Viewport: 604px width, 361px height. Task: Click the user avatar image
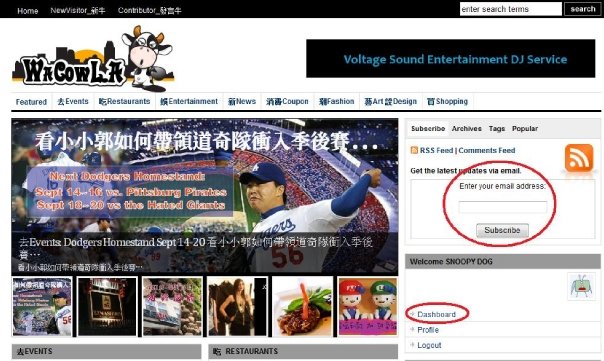pyautogui.click(x=581, y=286)
